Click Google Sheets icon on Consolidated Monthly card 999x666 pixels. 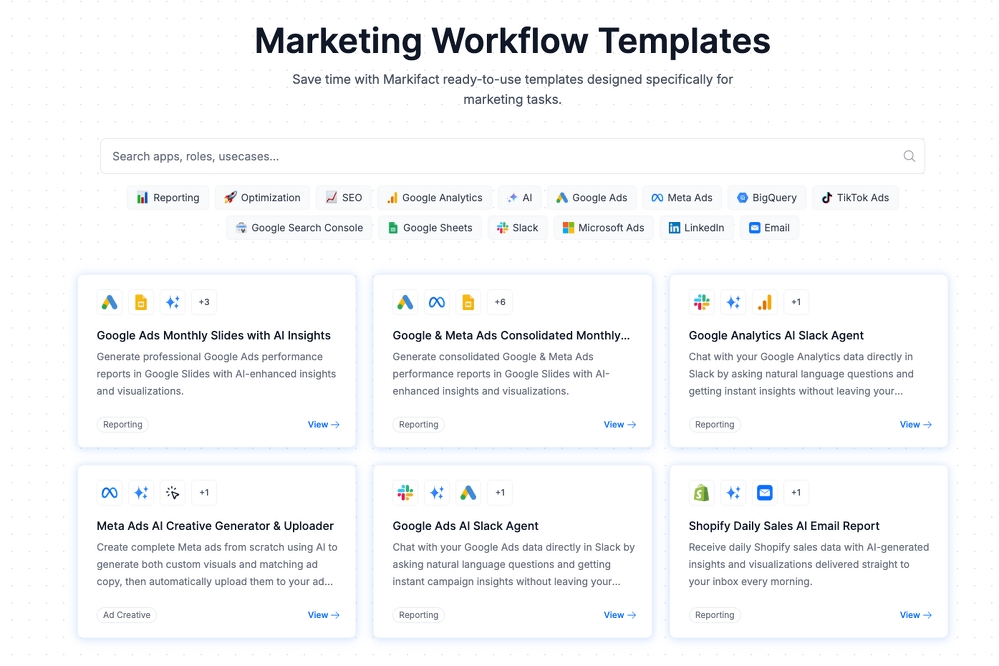point(468,302)
